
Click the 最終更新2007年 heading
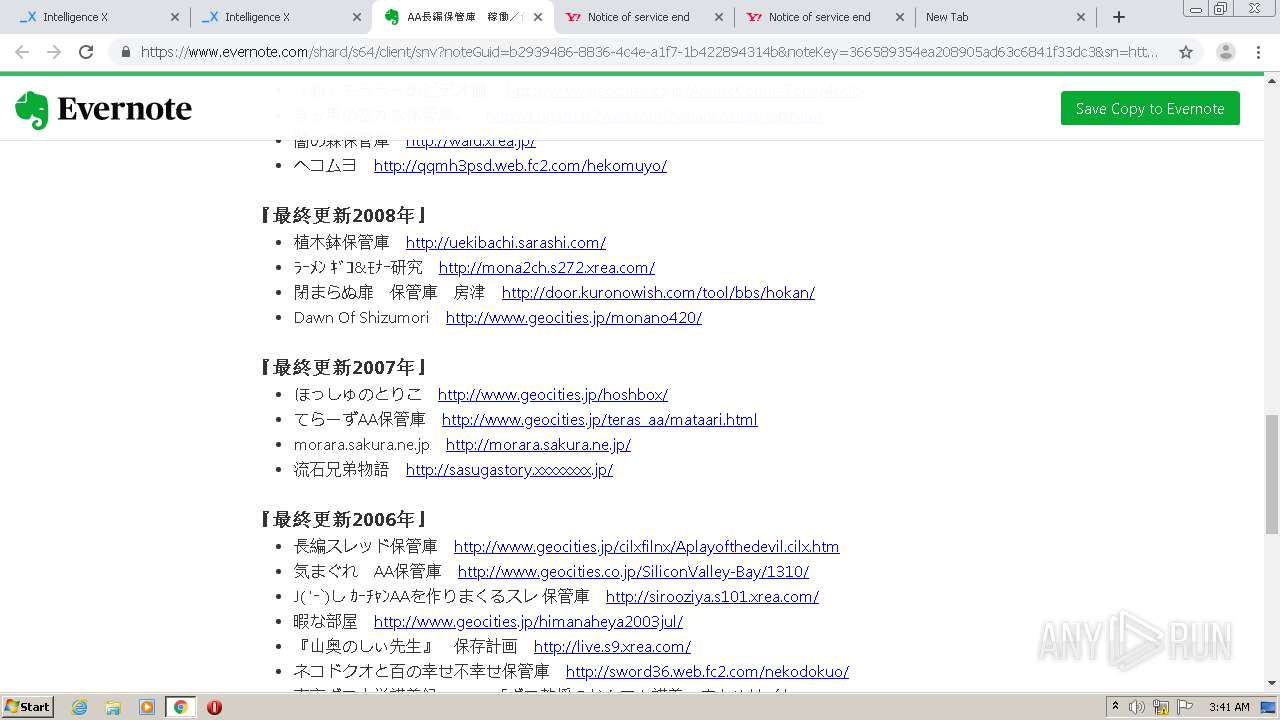(x=344, y=367)
